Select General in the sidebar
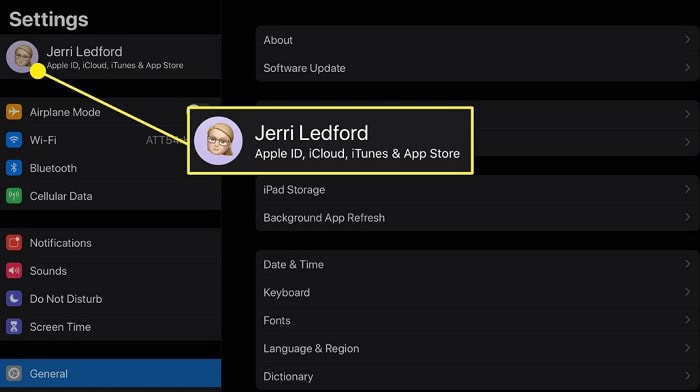The image size is (700, 392). (110, 373)
